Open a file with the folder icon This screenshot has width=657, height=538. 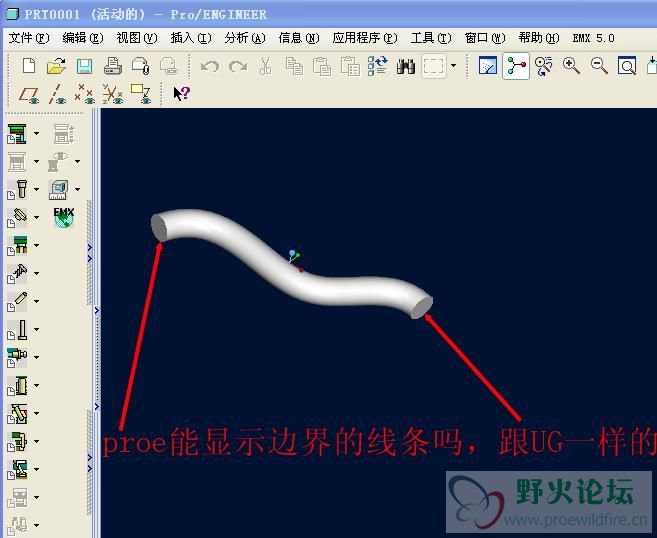click(x=56, y=66)
